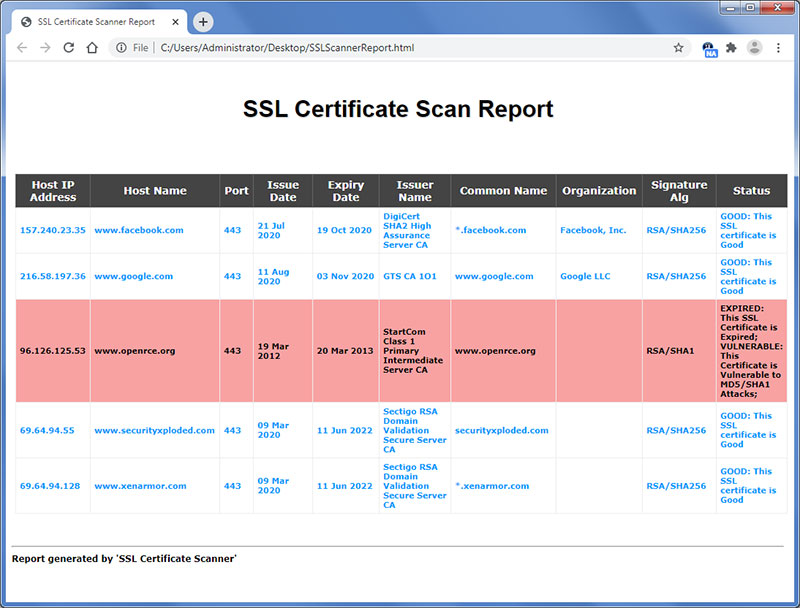
Task: Click common name *.xenarmor.com
Action: (492, 486)
